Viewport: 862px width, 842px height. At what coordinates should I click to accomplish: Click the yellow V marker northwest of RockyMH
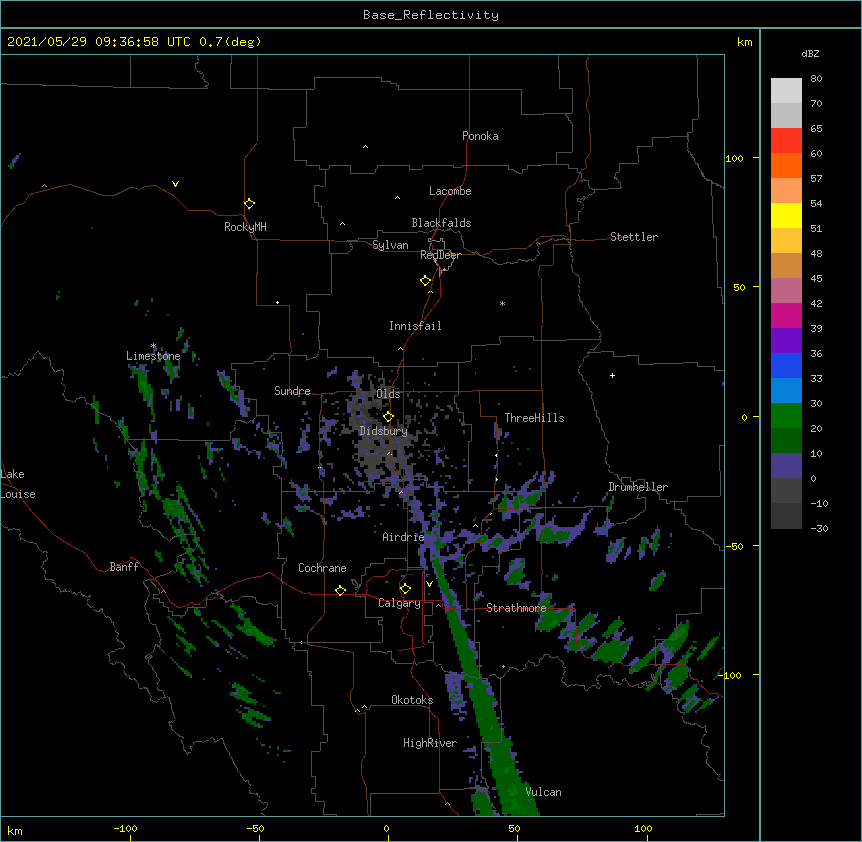click(175, 184)
